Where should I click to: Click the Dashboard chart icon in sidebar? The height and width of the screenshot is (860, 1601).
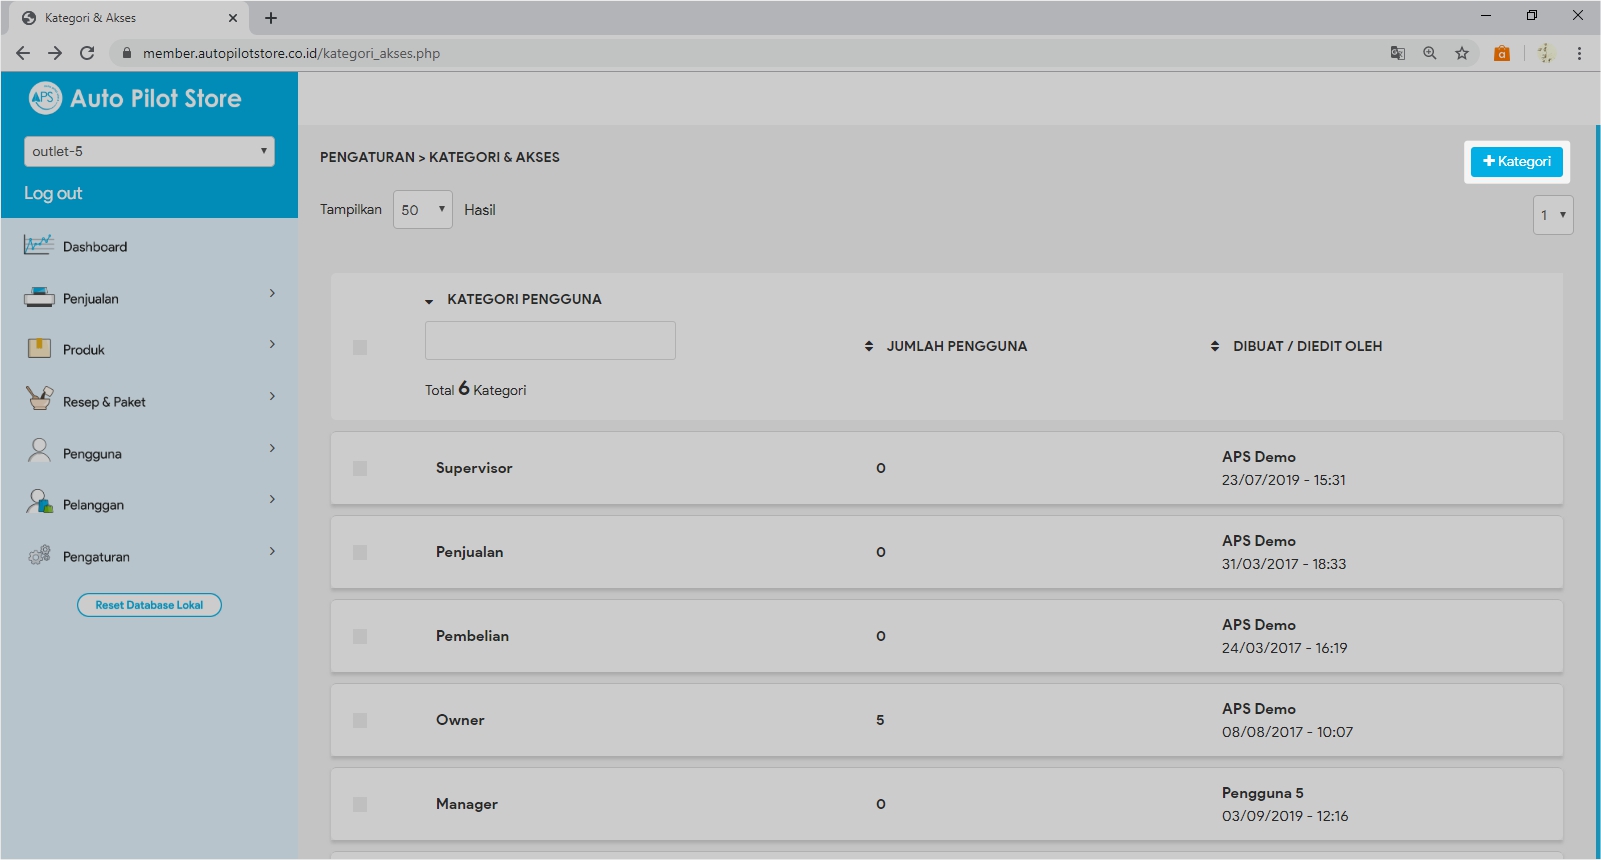click(x=39, y=245)
